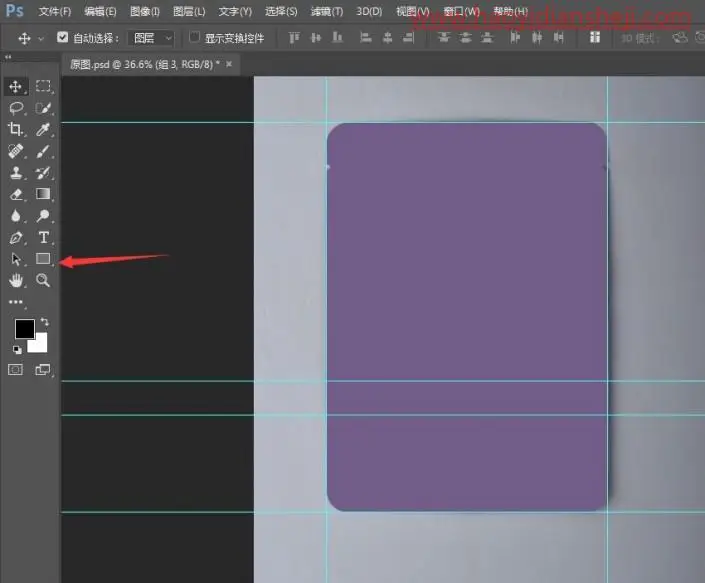Viewport: 705px width, 583px height.
Task: Open the 窗口(W) menu
Action: point(461,11)
